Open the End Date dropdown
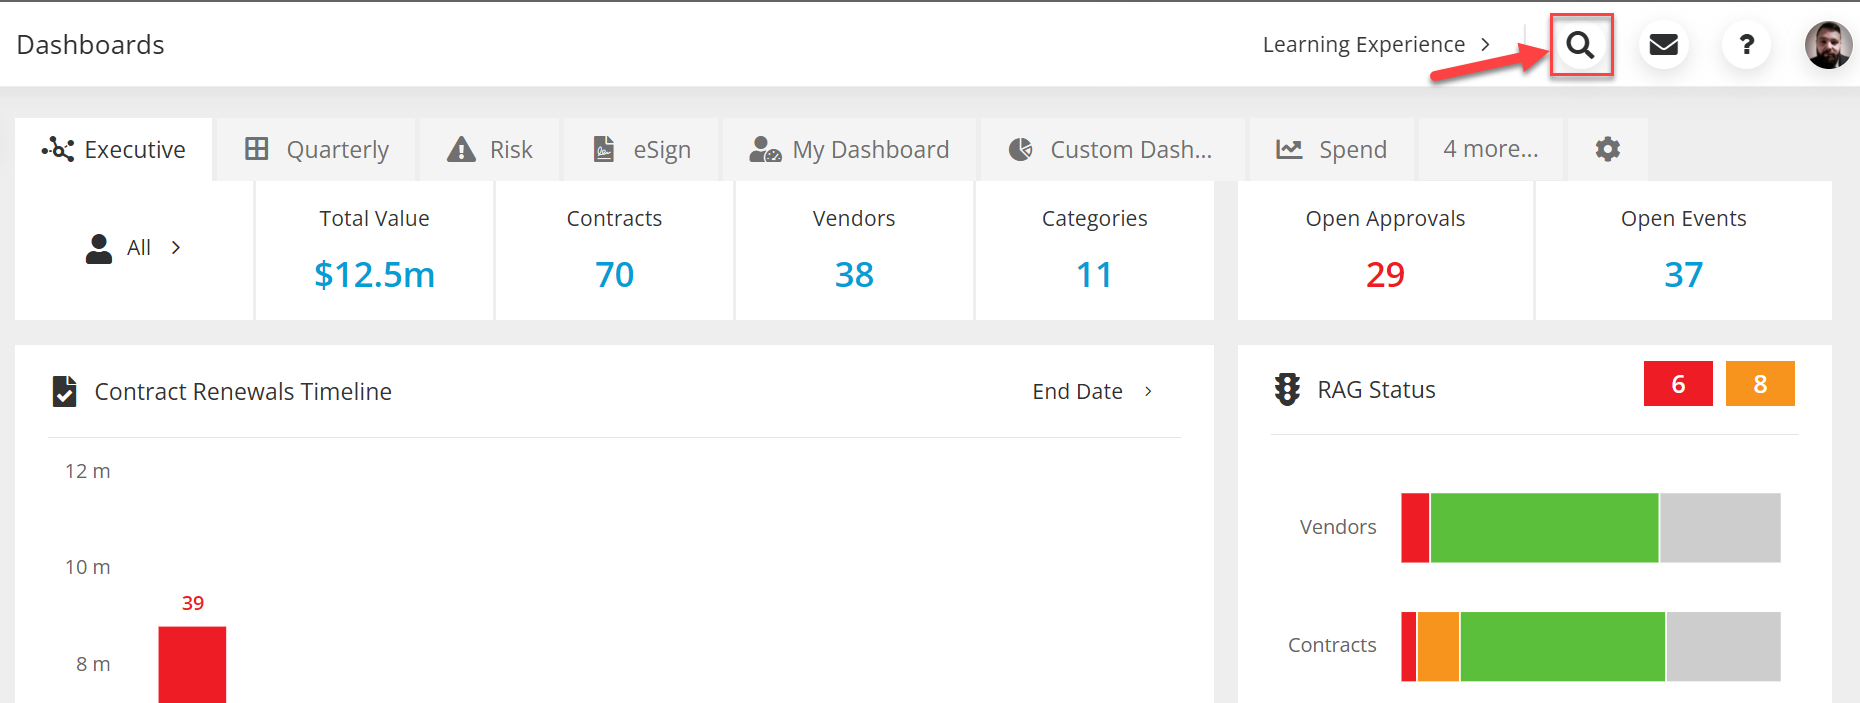 [1092, 391]
